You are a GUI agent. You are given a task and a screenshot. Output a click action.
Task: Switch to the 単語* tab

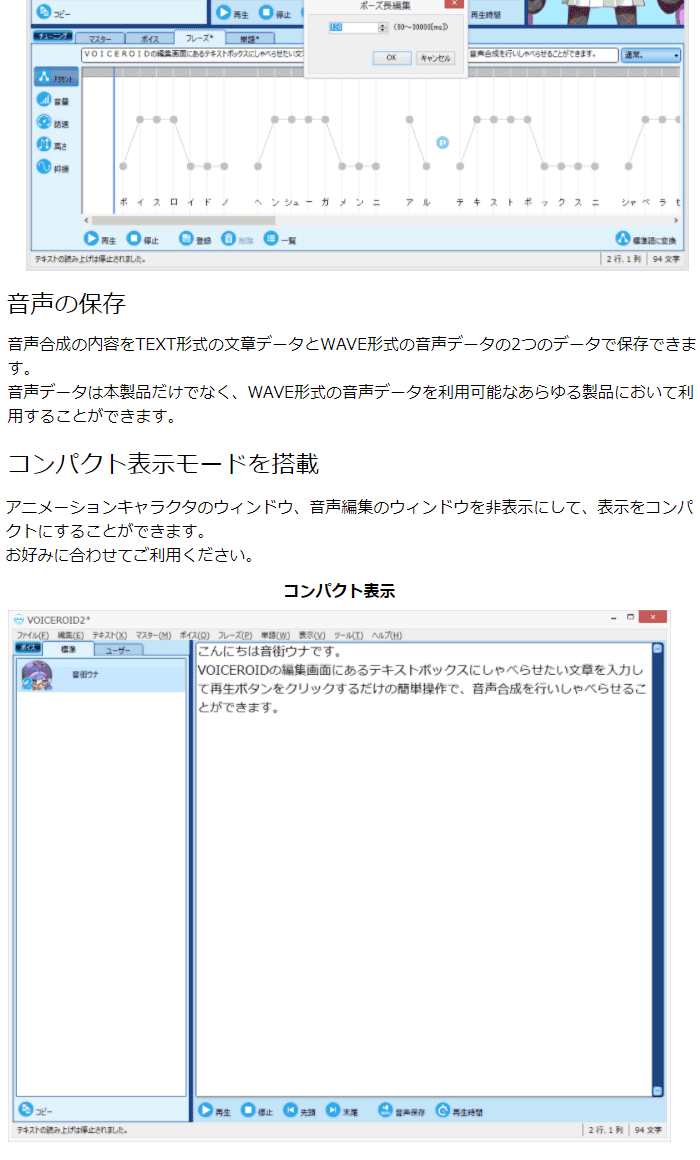249,38
